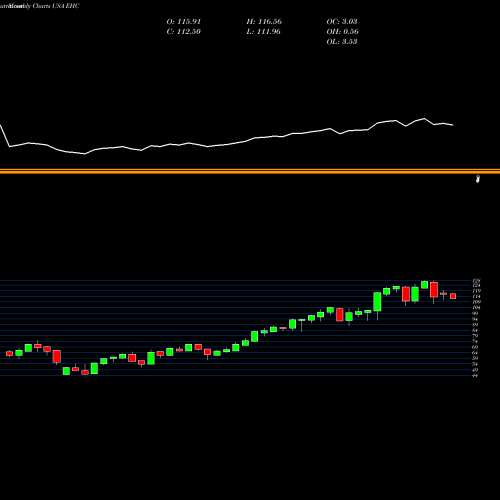500x500 pixels.
Task: Click the OC: 3.03 value
Action: [342, 22]
